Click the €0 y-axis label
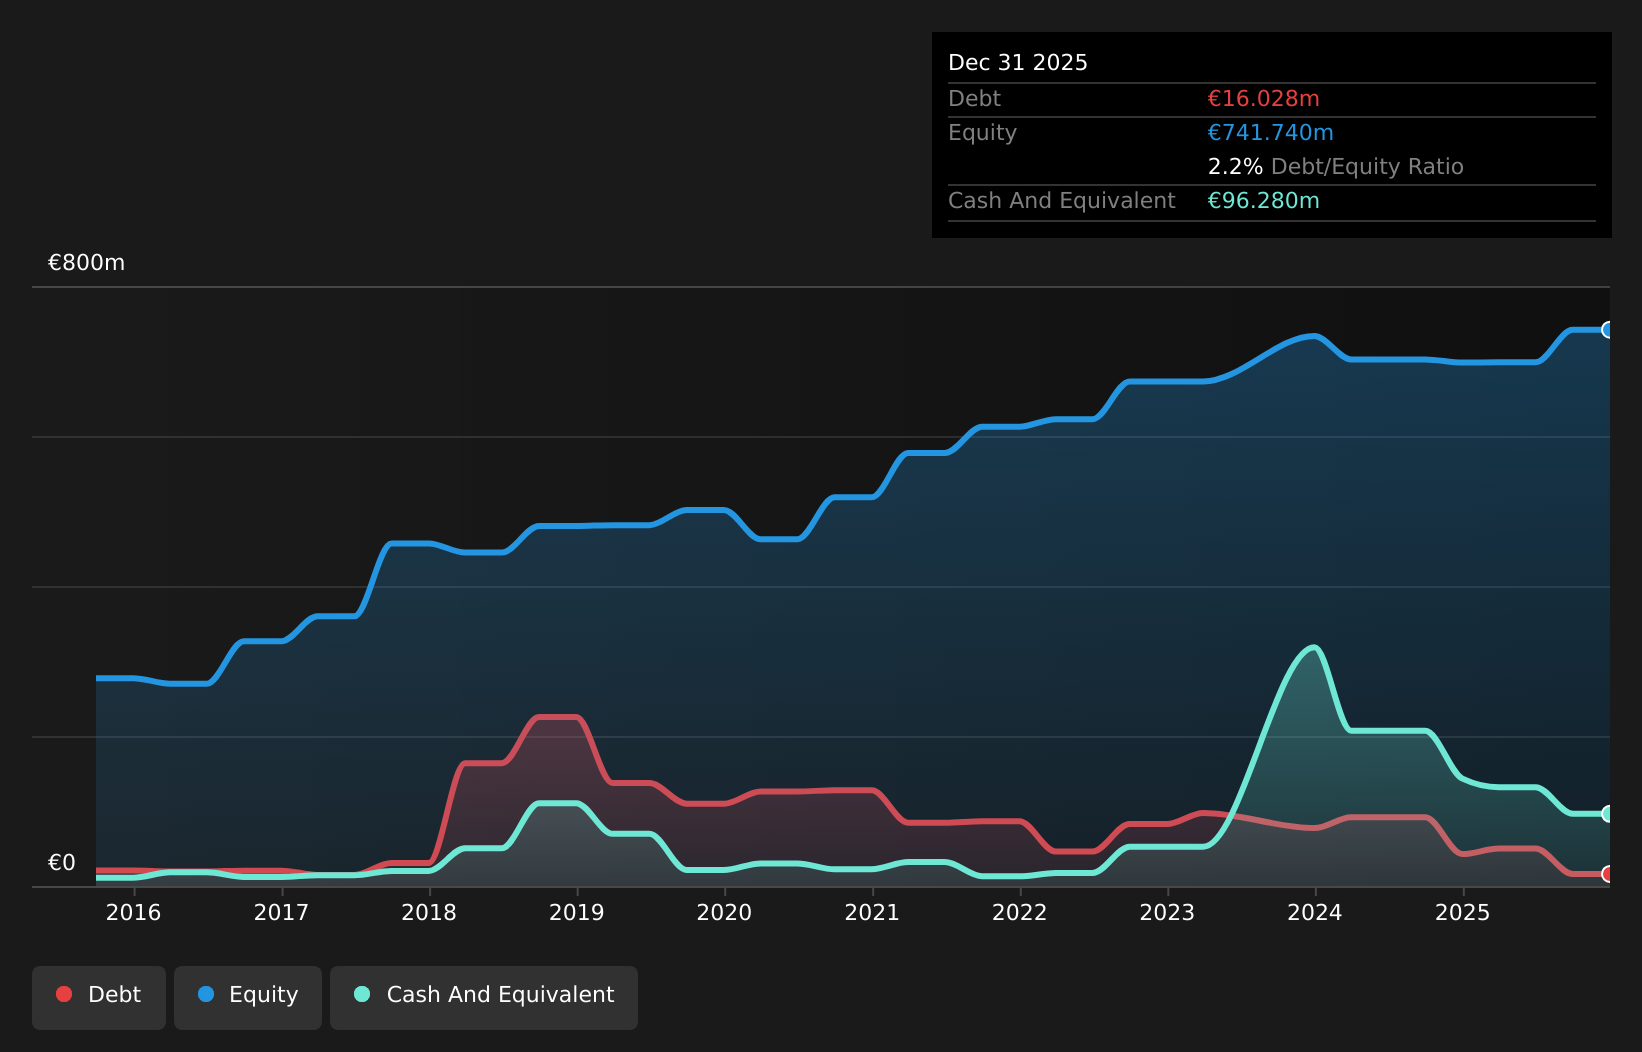The width and height of the screenshot is (1642, 1052). pyautogui.click(x=62, y=863)
